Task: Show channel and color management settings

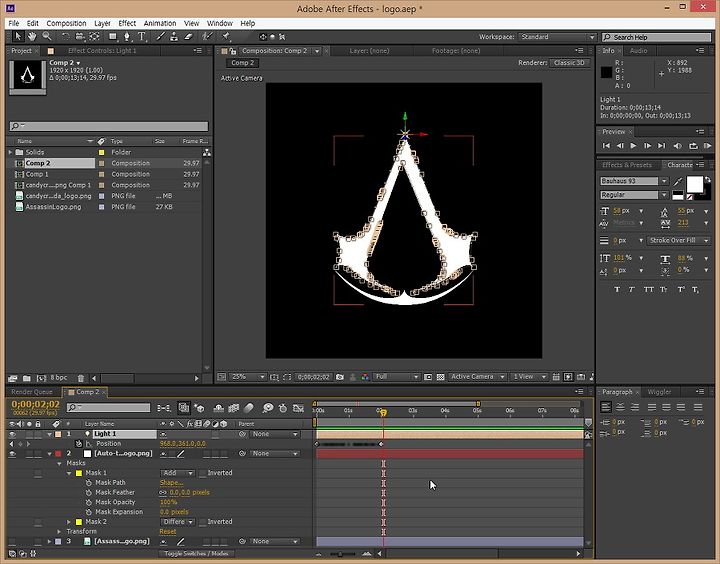Action: click(365, 377)
